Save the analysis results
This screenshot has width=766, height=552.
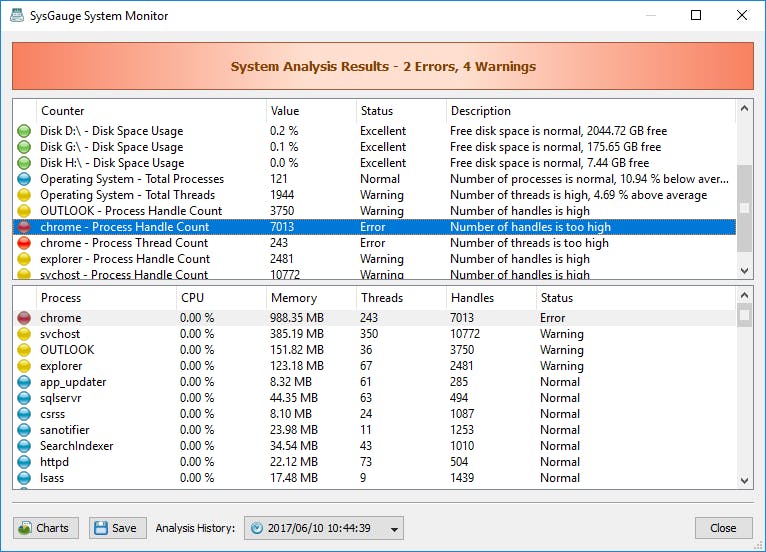click(118, 528)
